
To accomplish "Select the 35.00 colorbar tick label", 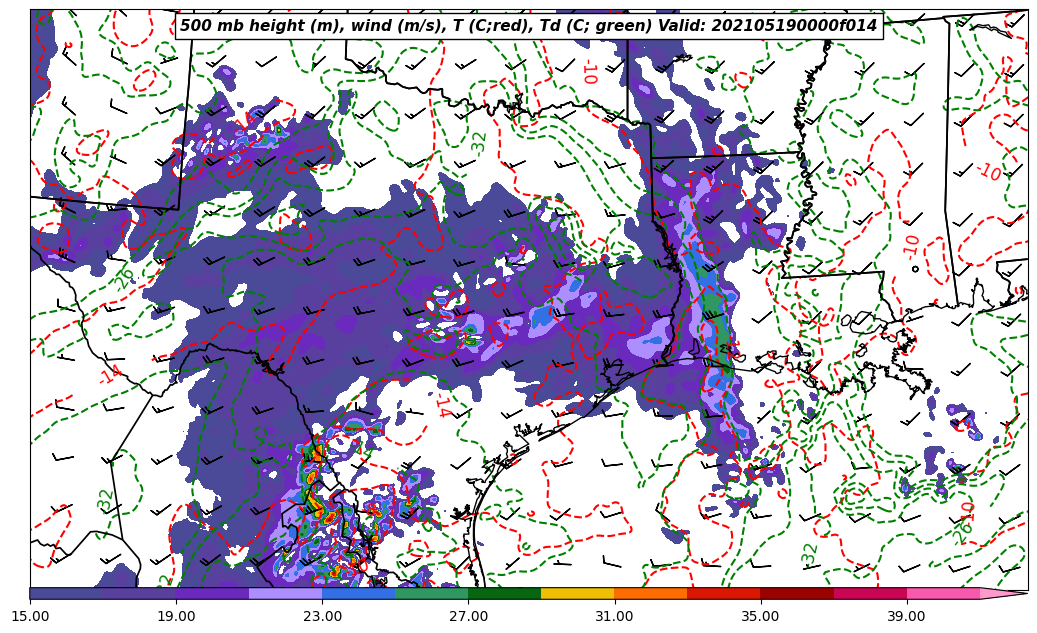I will 760,615.
